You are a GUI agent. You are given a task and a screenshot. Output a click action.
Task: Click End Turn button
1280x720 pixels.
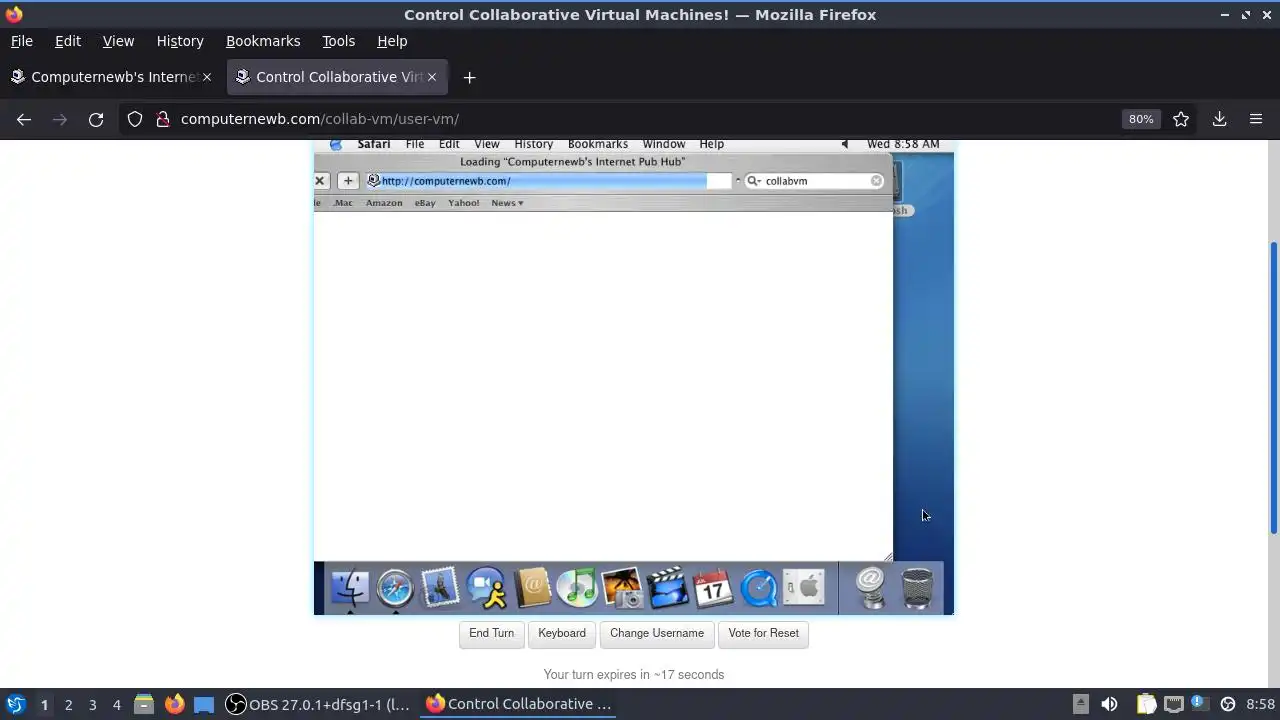[x=491, y=633]
